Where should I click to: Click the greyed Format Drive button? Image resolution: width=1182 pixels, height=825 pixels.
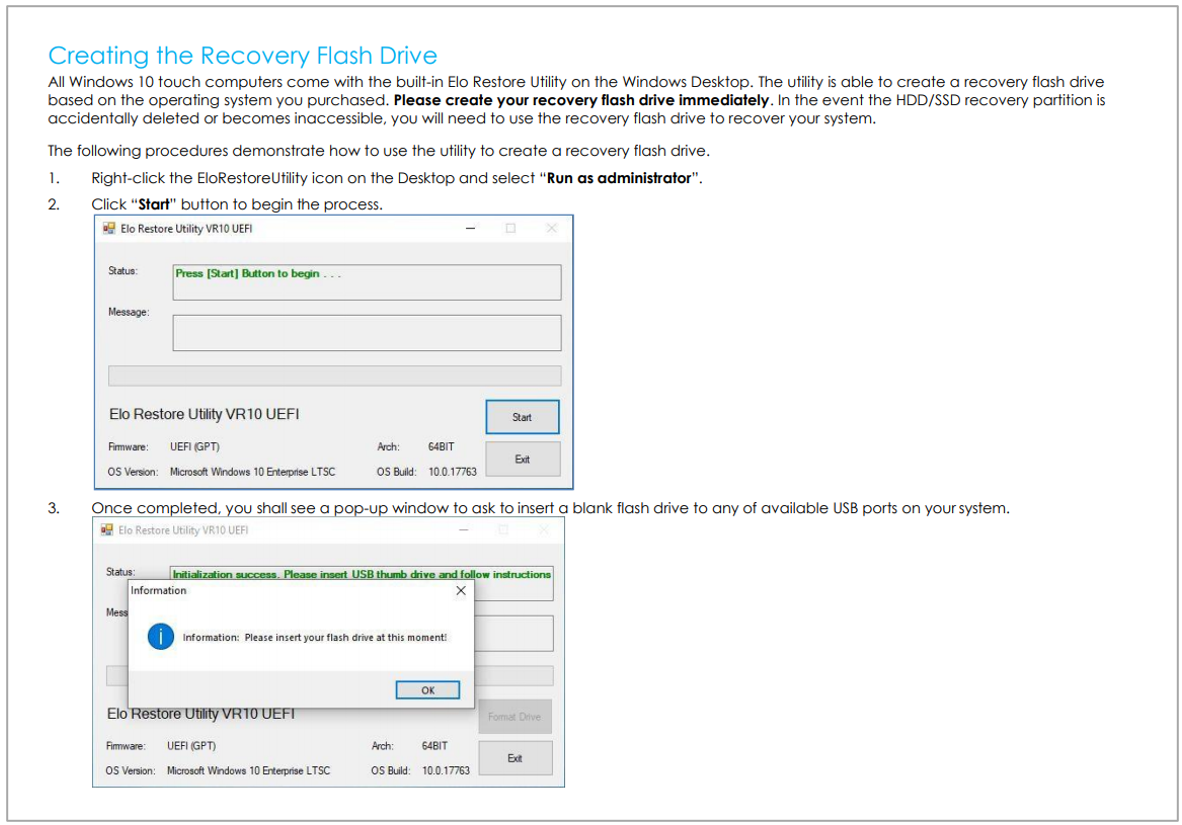point(515,716)
